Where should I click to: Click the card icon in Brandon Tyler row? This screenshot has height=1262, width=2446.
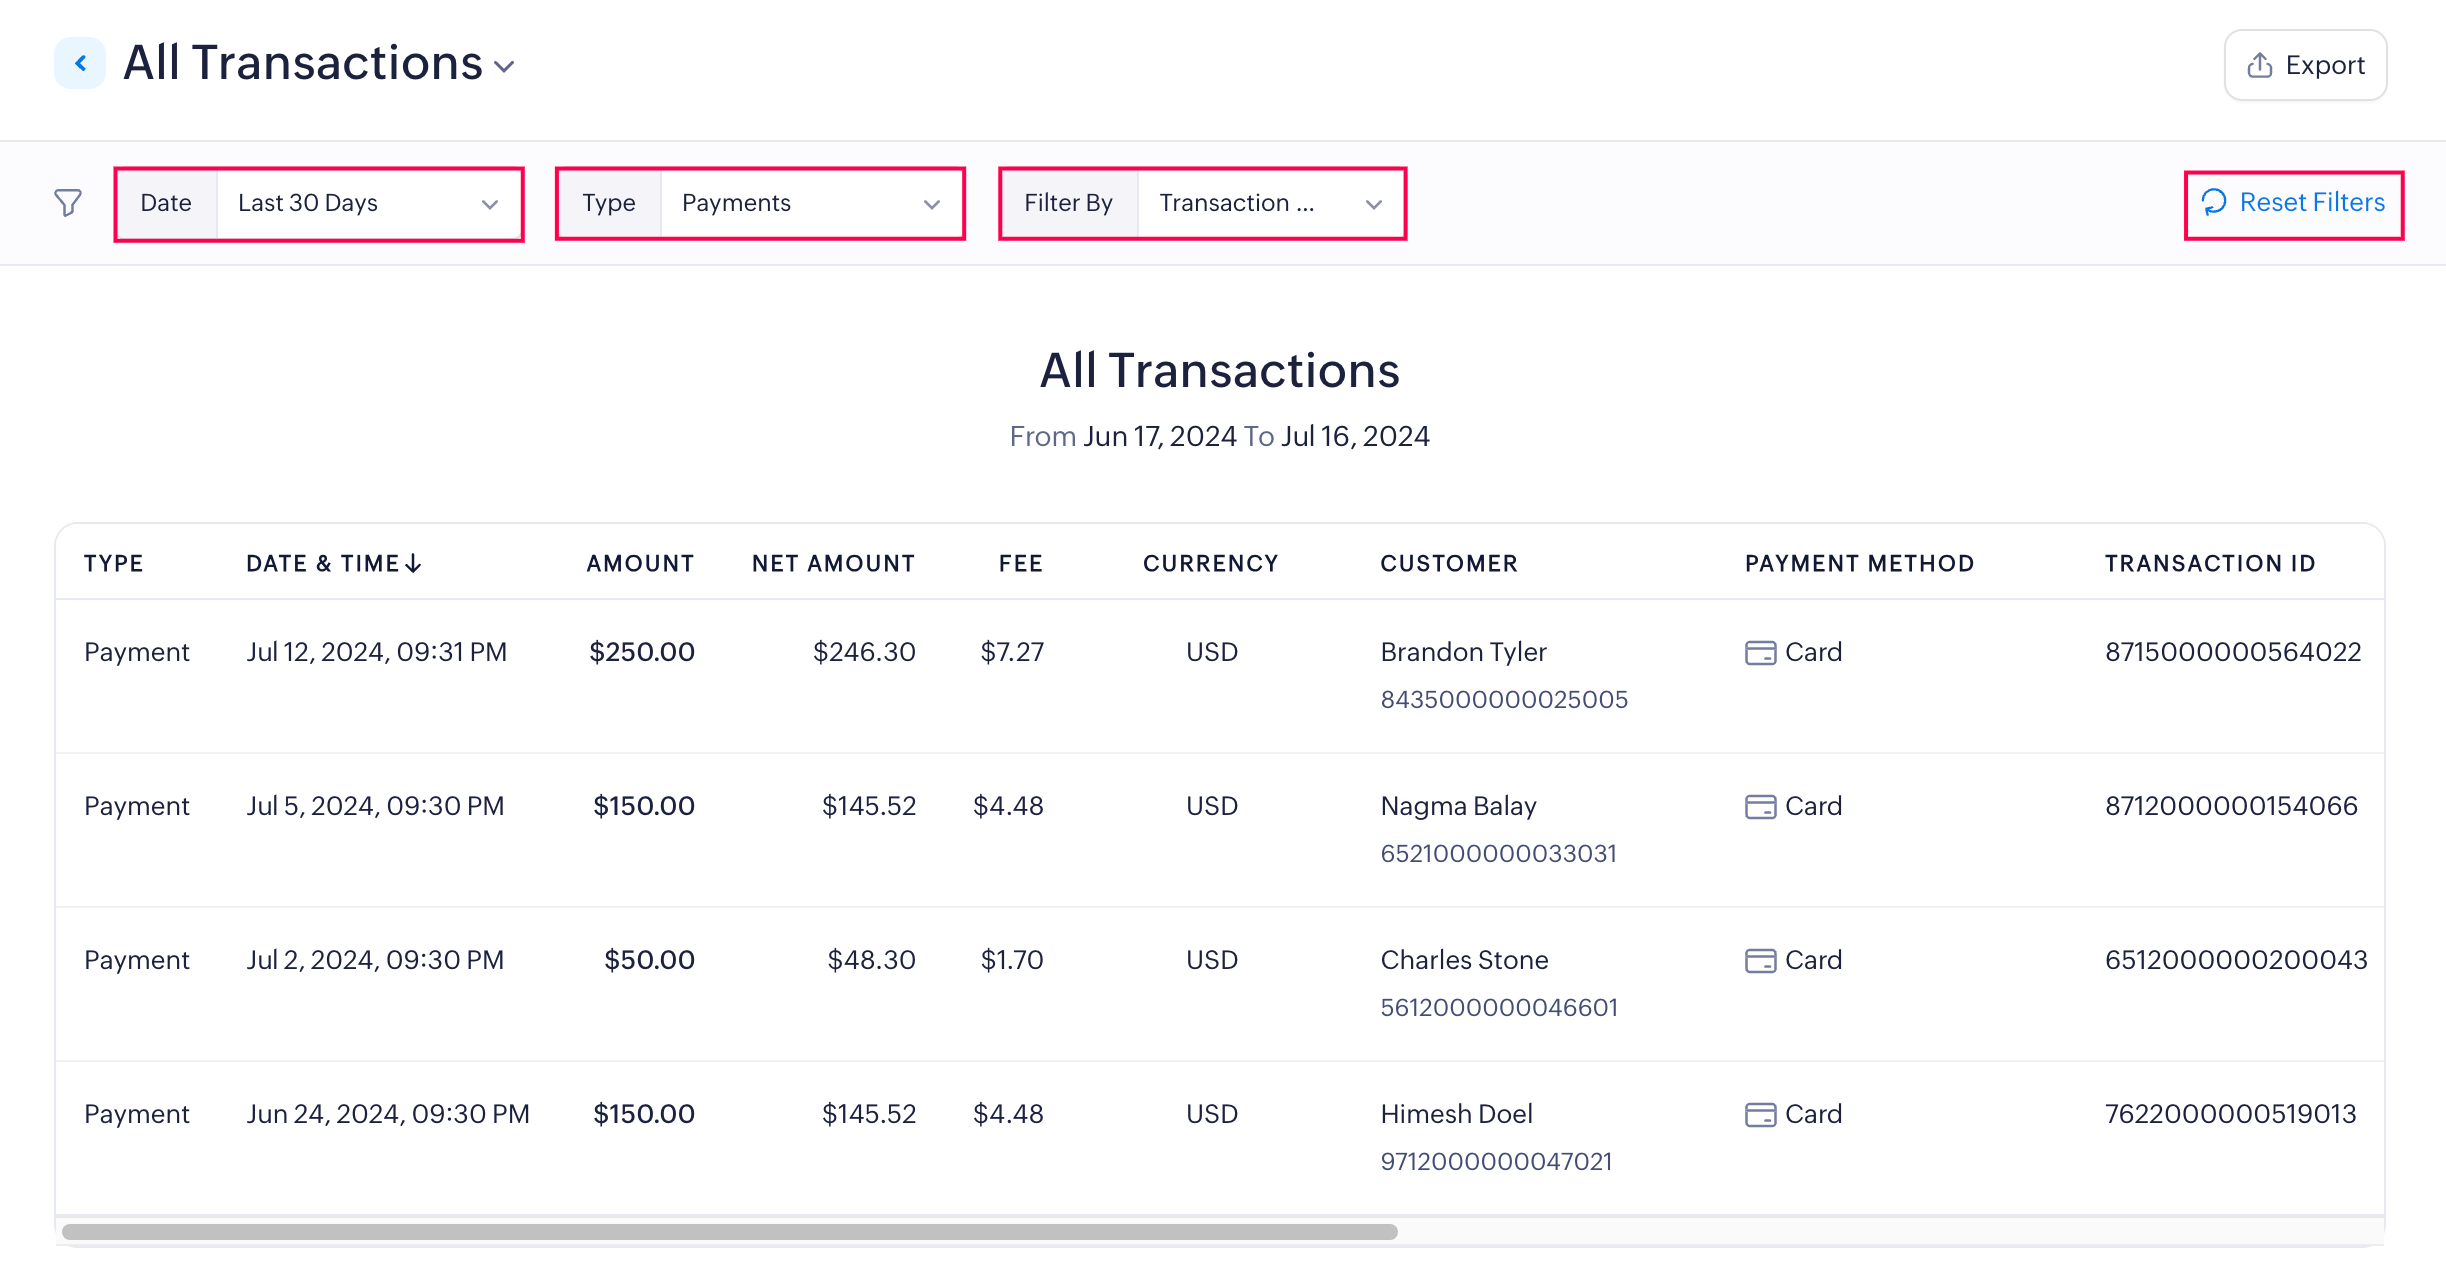tap(1760, 653)
